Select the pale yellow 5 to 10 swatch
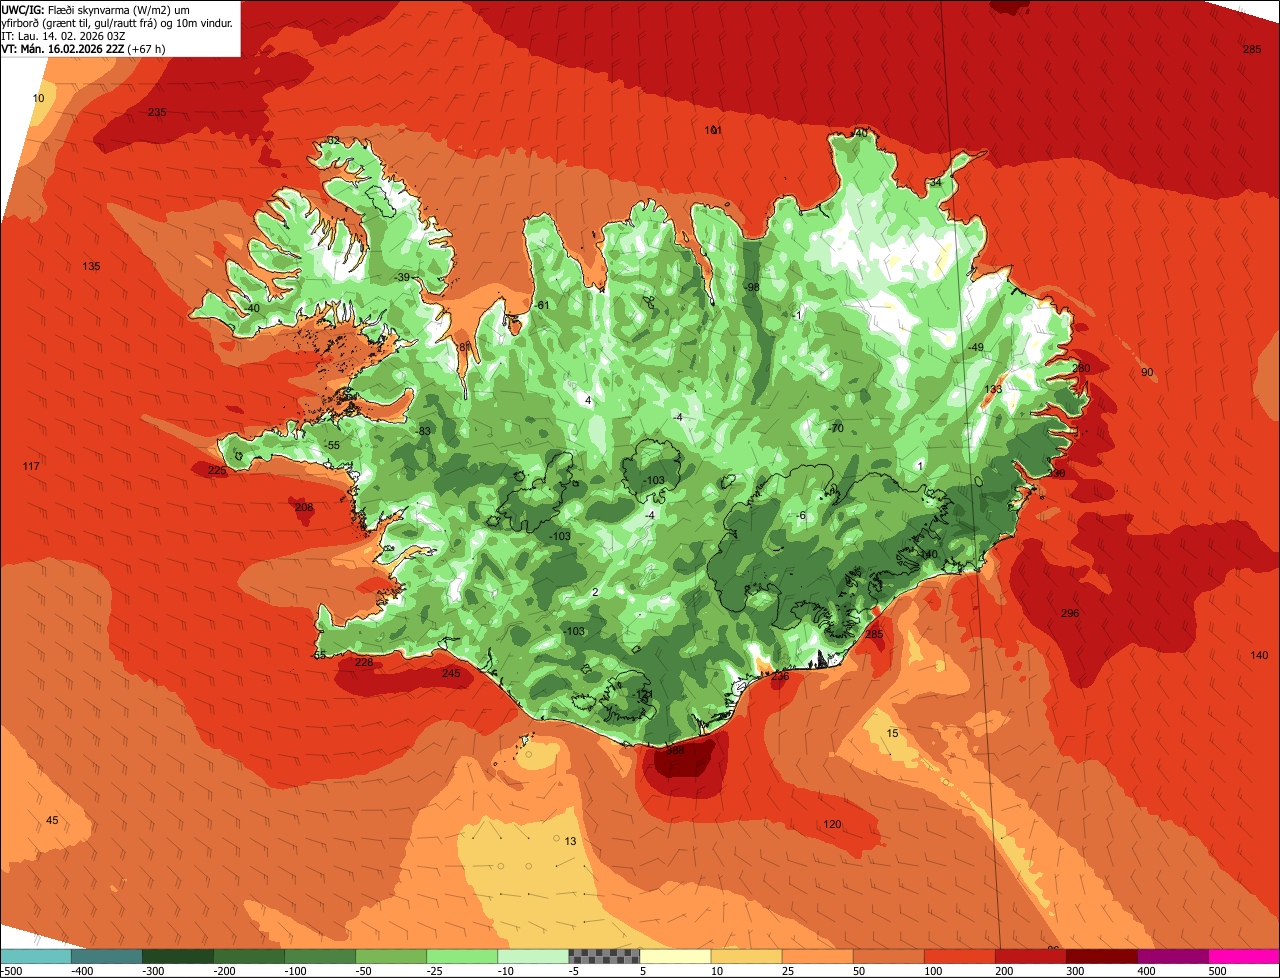Image resolution: width=1280 pixels, height=978 pixels. [675, 956]
